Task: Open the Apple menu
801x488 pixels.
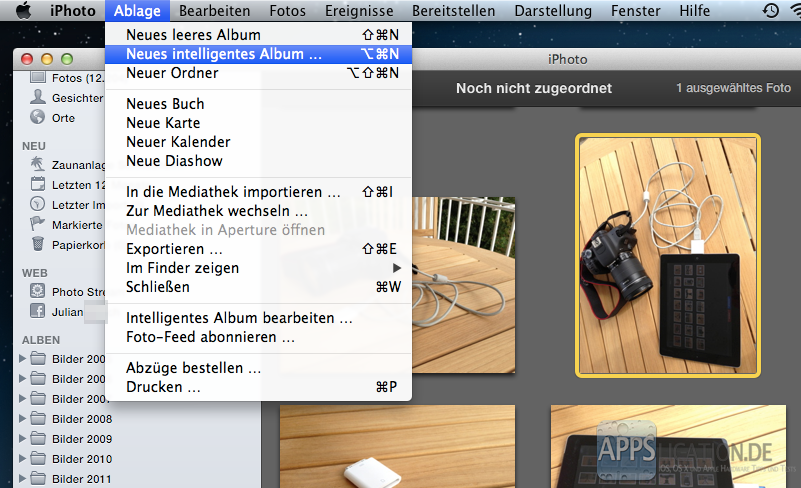Action: 23,10
